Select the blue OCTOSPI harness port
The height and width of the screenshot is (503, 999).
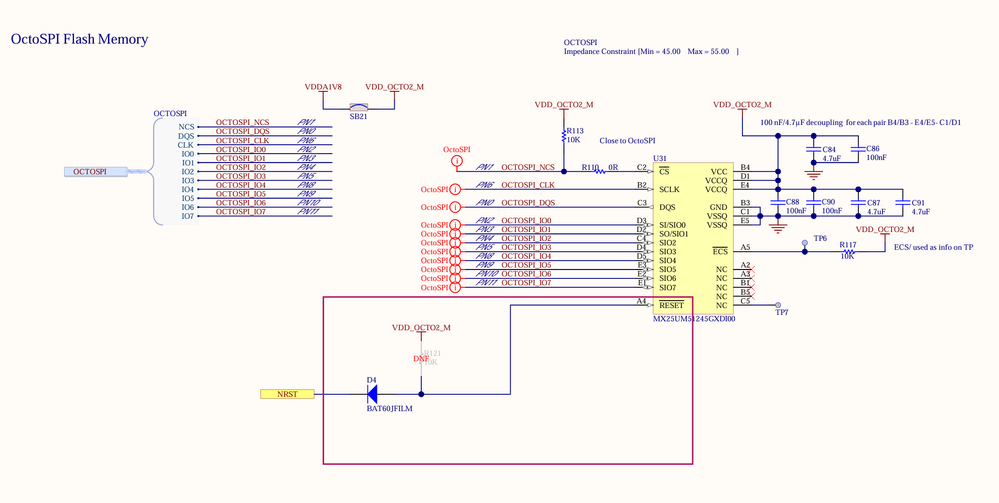(96, 171)
